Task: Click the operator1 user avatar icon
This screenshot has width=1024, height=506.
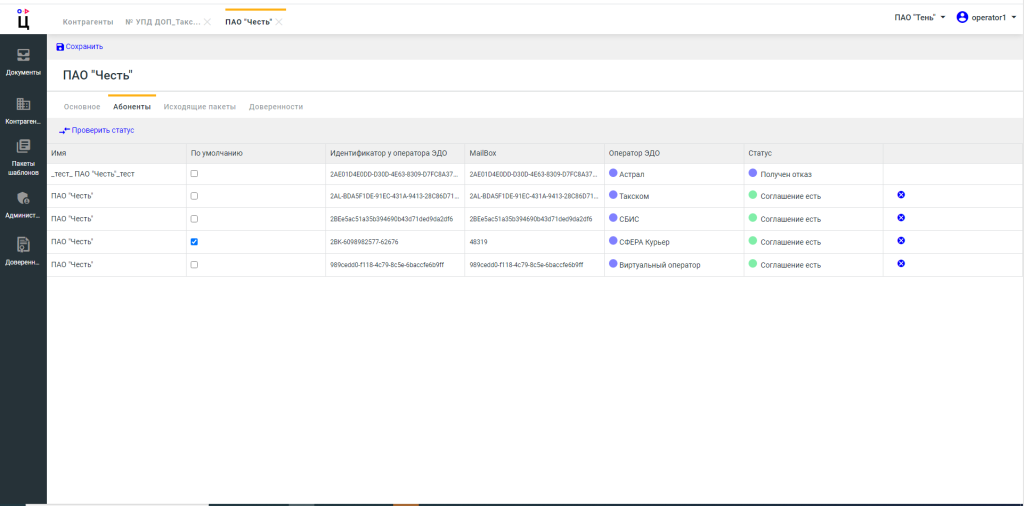Action: 962,18
